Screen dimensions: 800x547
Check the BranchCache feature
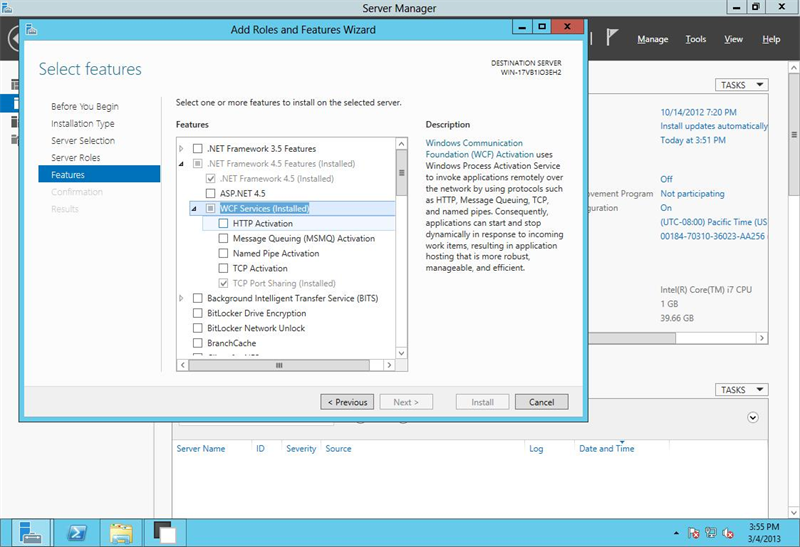tap(197, 343)
